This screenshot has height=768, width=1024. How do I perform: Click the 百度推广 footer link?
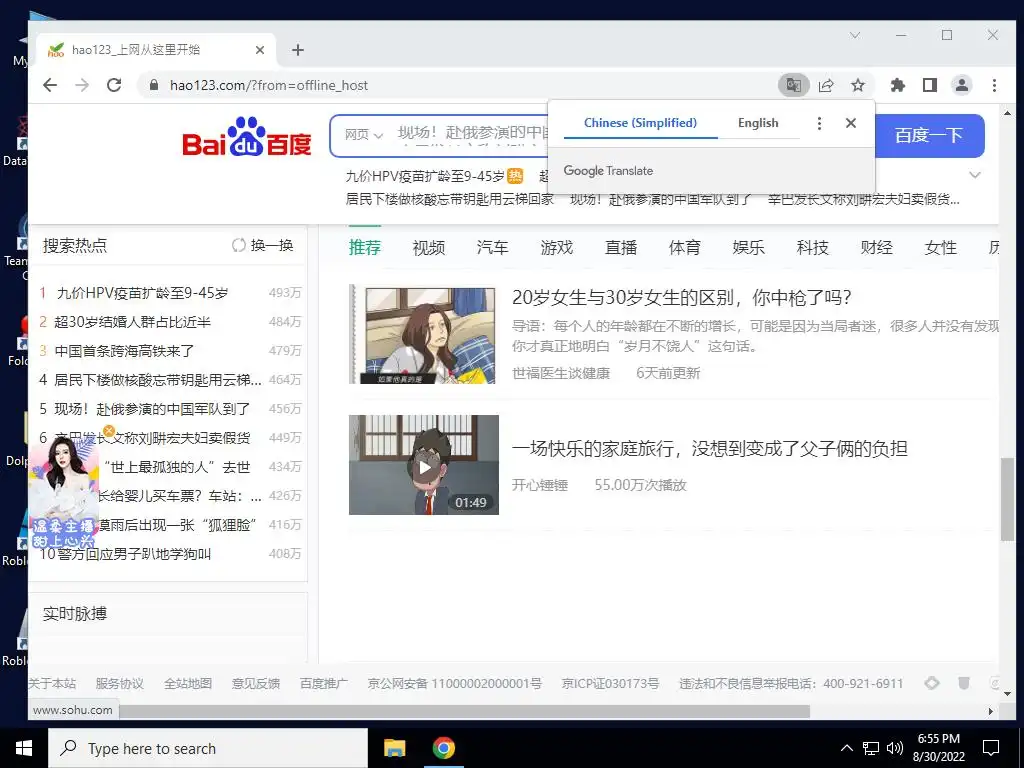tap(324, 683)
